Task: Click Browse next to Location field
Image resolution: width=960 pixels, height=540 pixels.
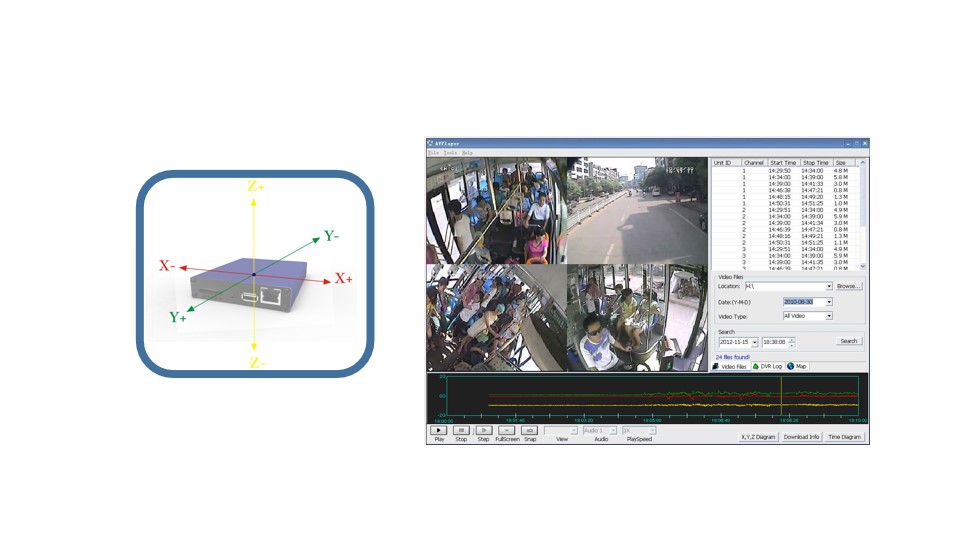Action: [848, 286]
